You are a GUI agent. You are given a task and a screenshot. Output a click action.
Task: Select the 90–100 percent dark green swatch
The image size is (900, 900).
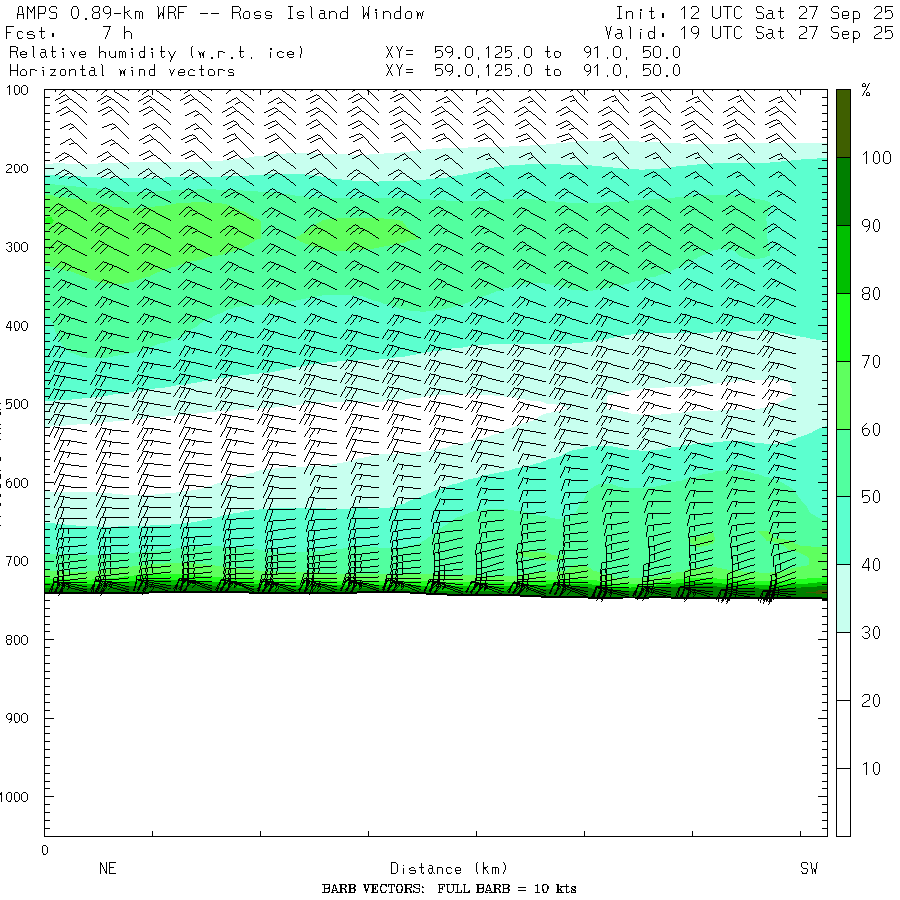[x=843, y=191]
